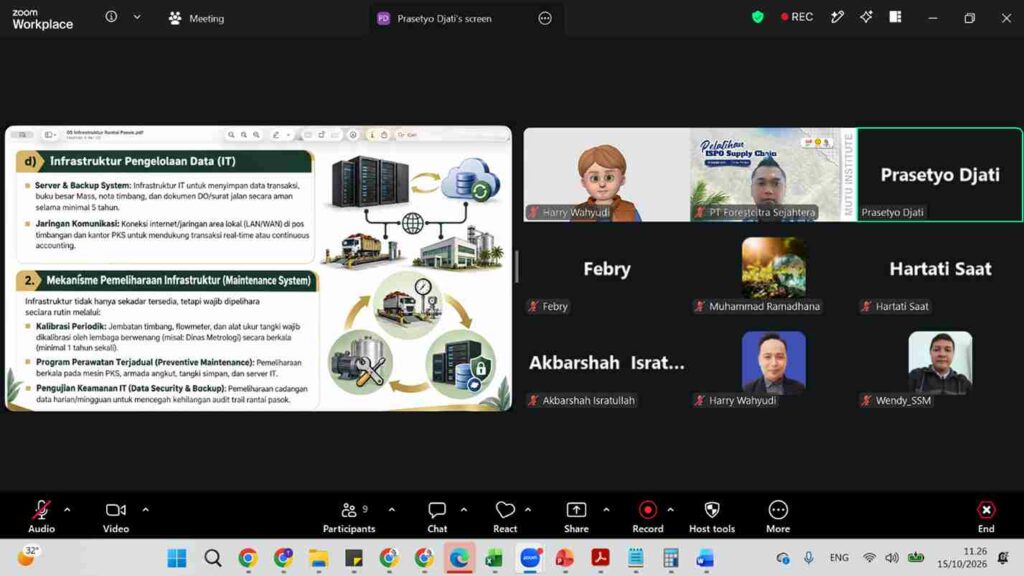Open screen share options ellipsis
Screen dimensions: 1024x576
[545, 18]
